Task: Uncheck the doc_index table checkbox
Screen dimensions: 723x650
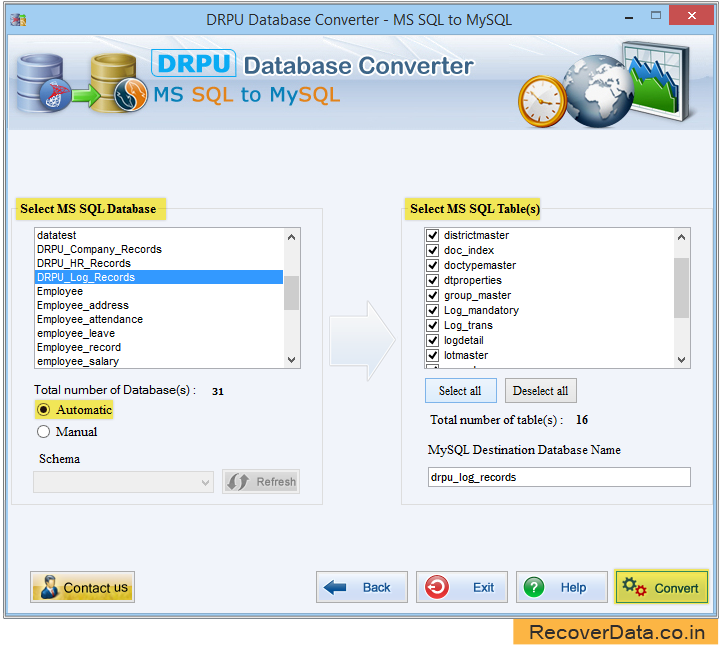Action: (x=433, y=250)
